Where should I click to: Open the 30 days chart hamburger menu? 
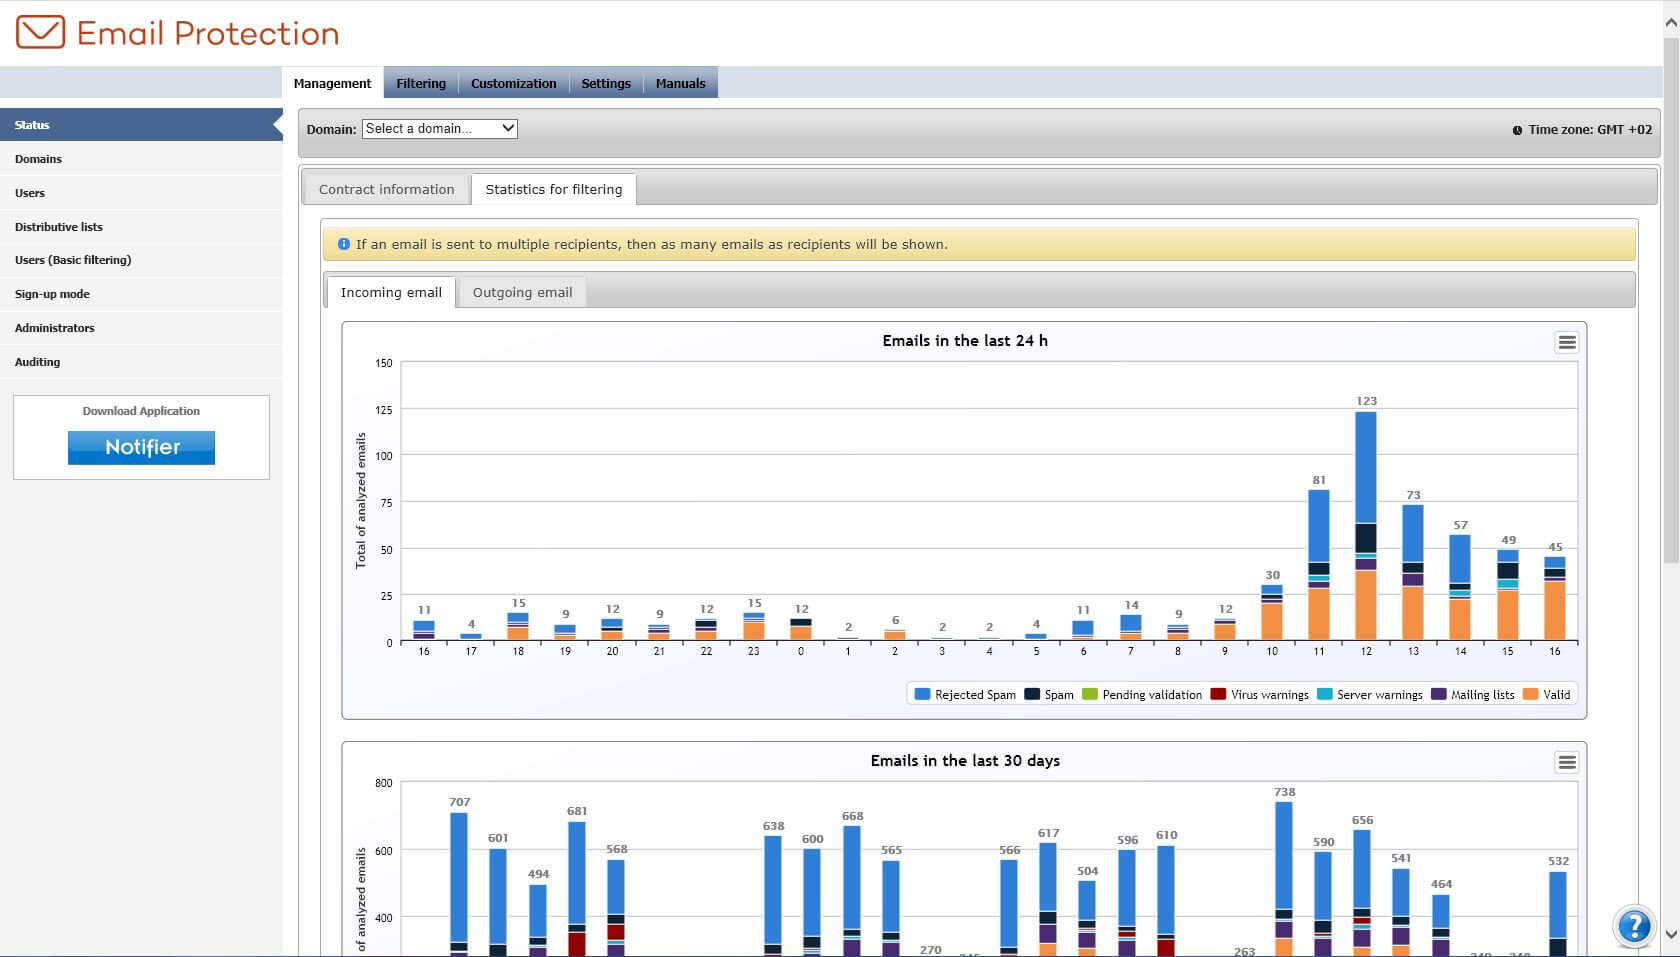1566,762
